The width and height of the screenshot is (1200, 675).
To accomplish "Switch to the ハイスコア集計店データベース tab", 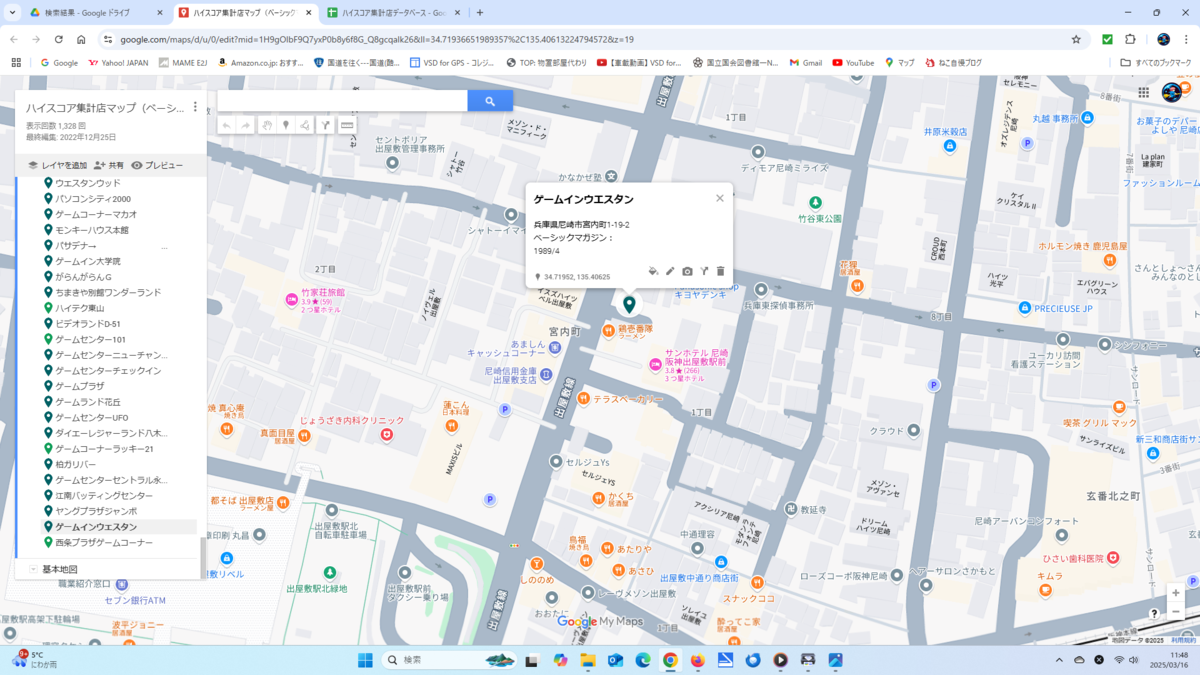I will click(x=392, y=13).
